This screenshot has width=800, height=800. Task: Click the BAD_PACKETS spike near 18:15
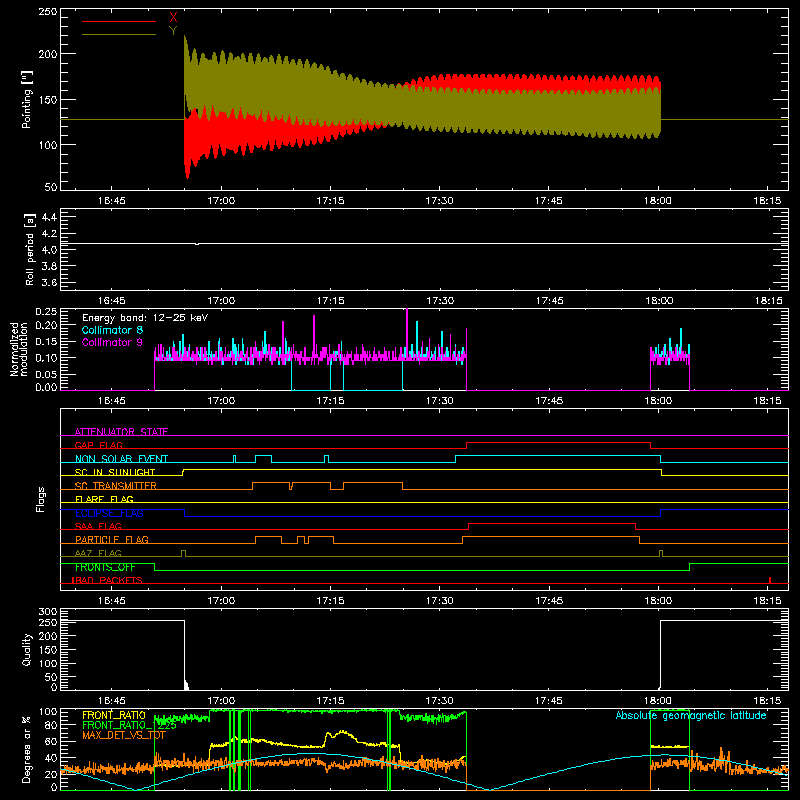770,580
